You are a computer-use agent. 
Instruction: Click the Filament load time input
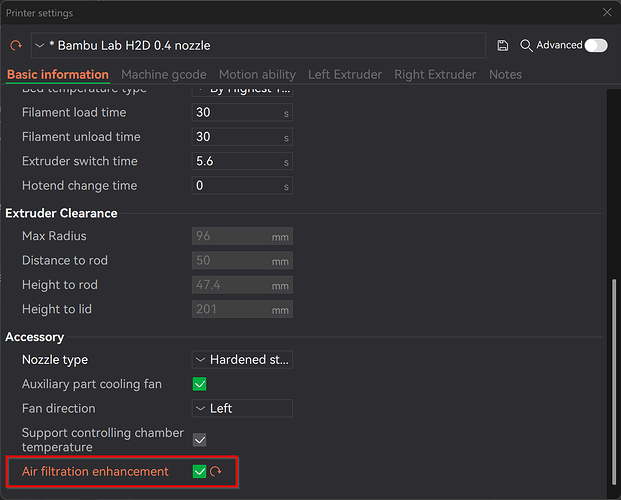click(x=242, y=113)
